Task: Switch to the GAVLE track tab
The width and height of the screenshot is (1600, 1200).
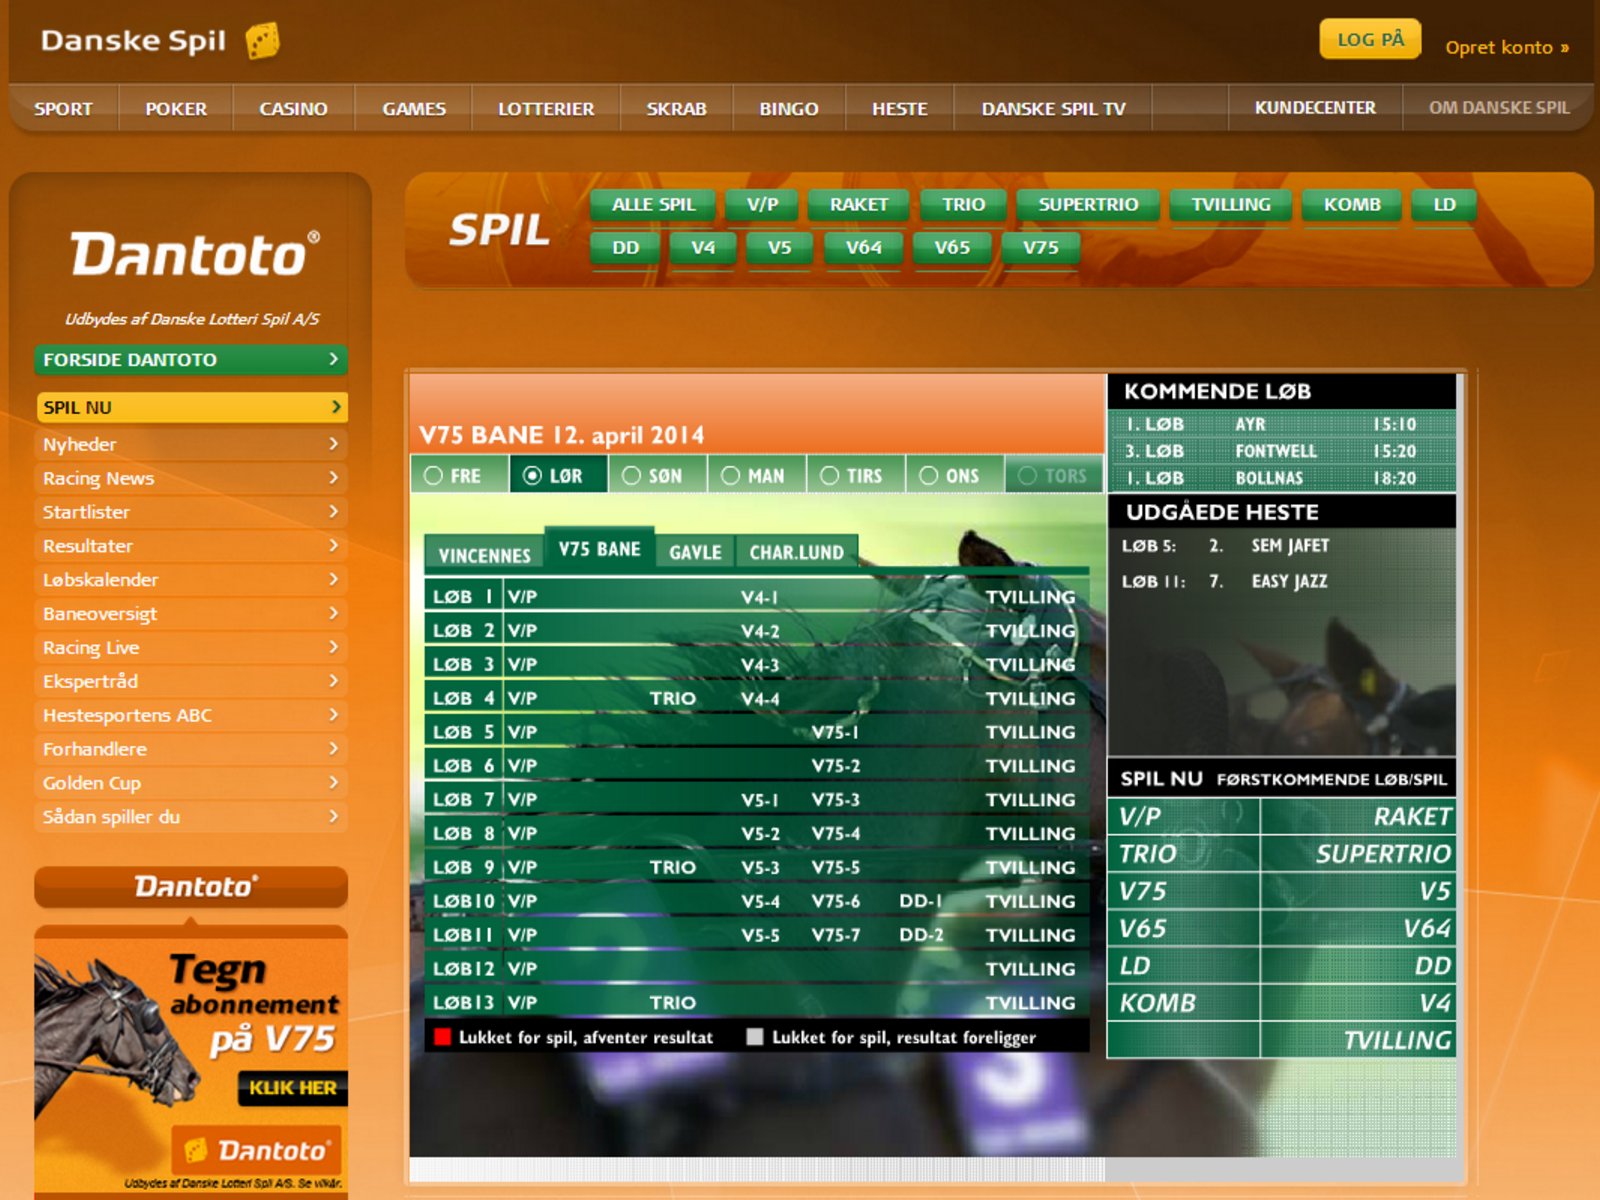Action: 695,553
